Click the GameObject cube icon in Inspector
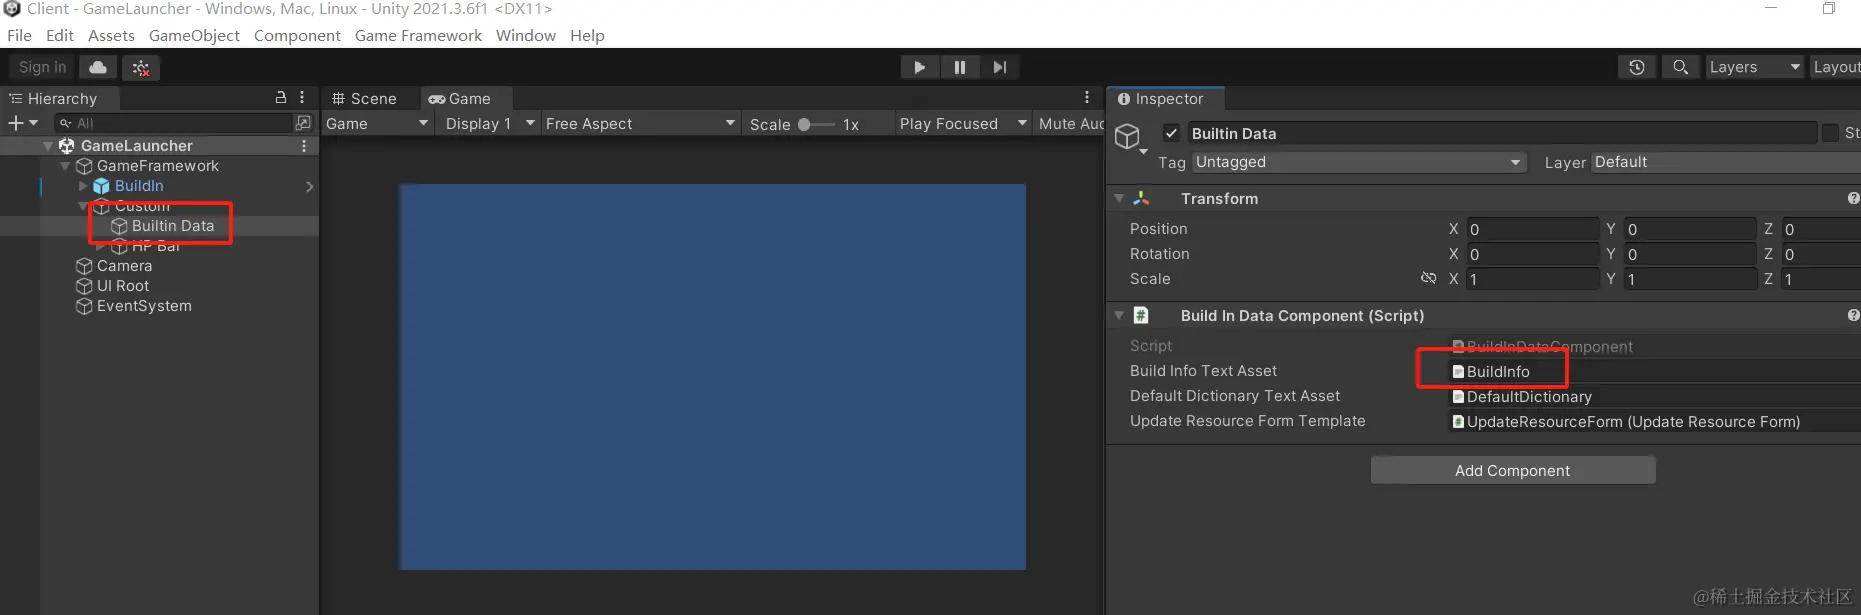This screenshot has width=1861, height=615. pos(1128,136)
